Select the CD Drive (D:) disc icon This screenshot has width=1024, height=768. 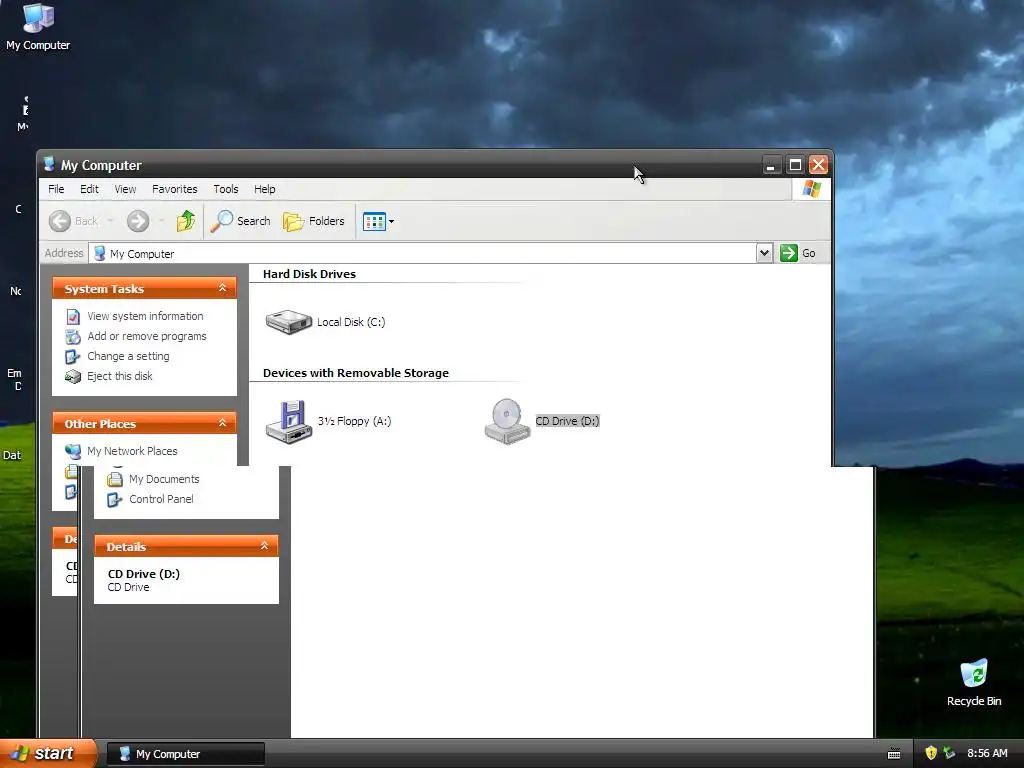tap(507, 421)
